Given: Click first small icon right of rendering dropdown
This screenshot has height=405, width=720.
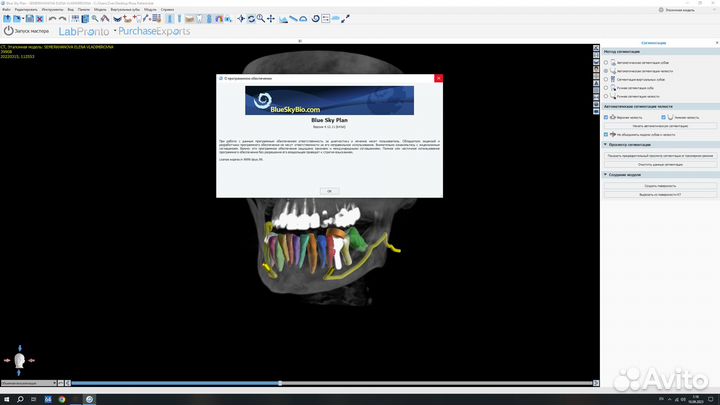Looking at the screenshot, I should click(x=61, y=383).
